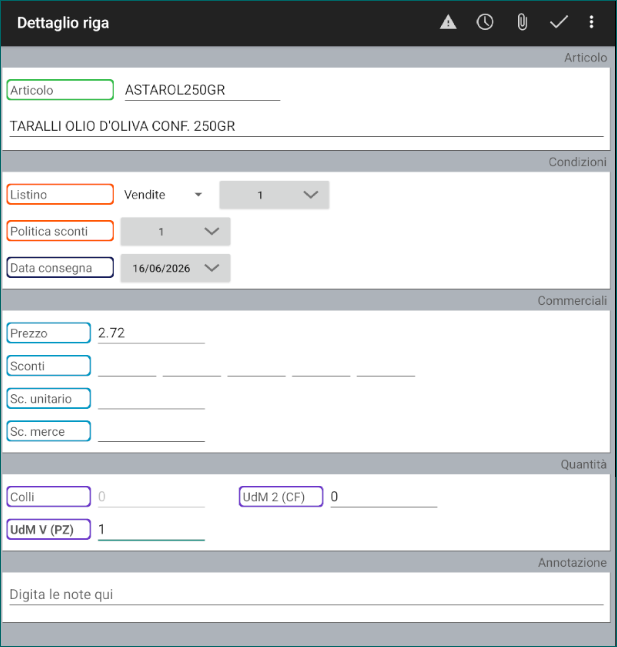The image size is (617, 647).
Task: Edit the TARALLI OLIO D'OLIVA description field
Action: [306, 126]
